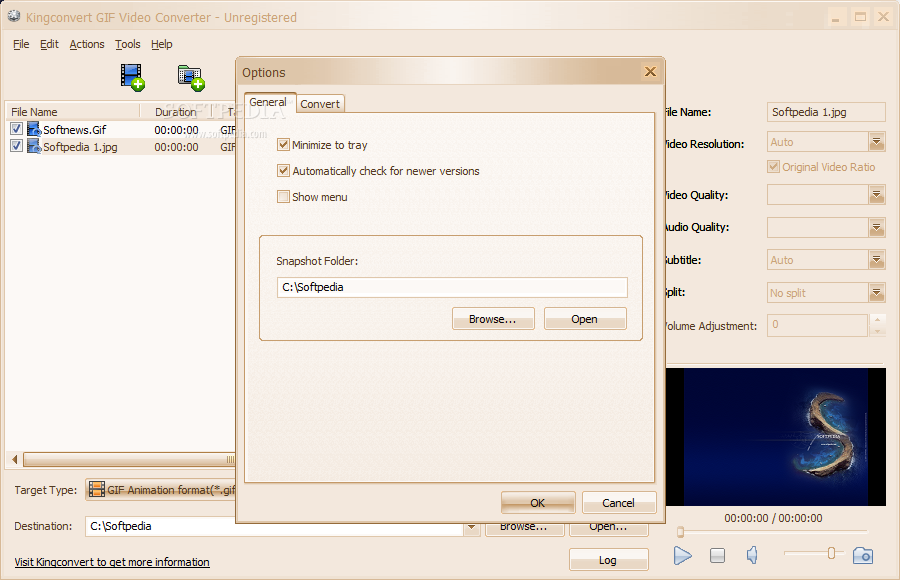Screen dimensions: 900x580
Task: Expand the Split dropdown
Action: click(876, 293)
